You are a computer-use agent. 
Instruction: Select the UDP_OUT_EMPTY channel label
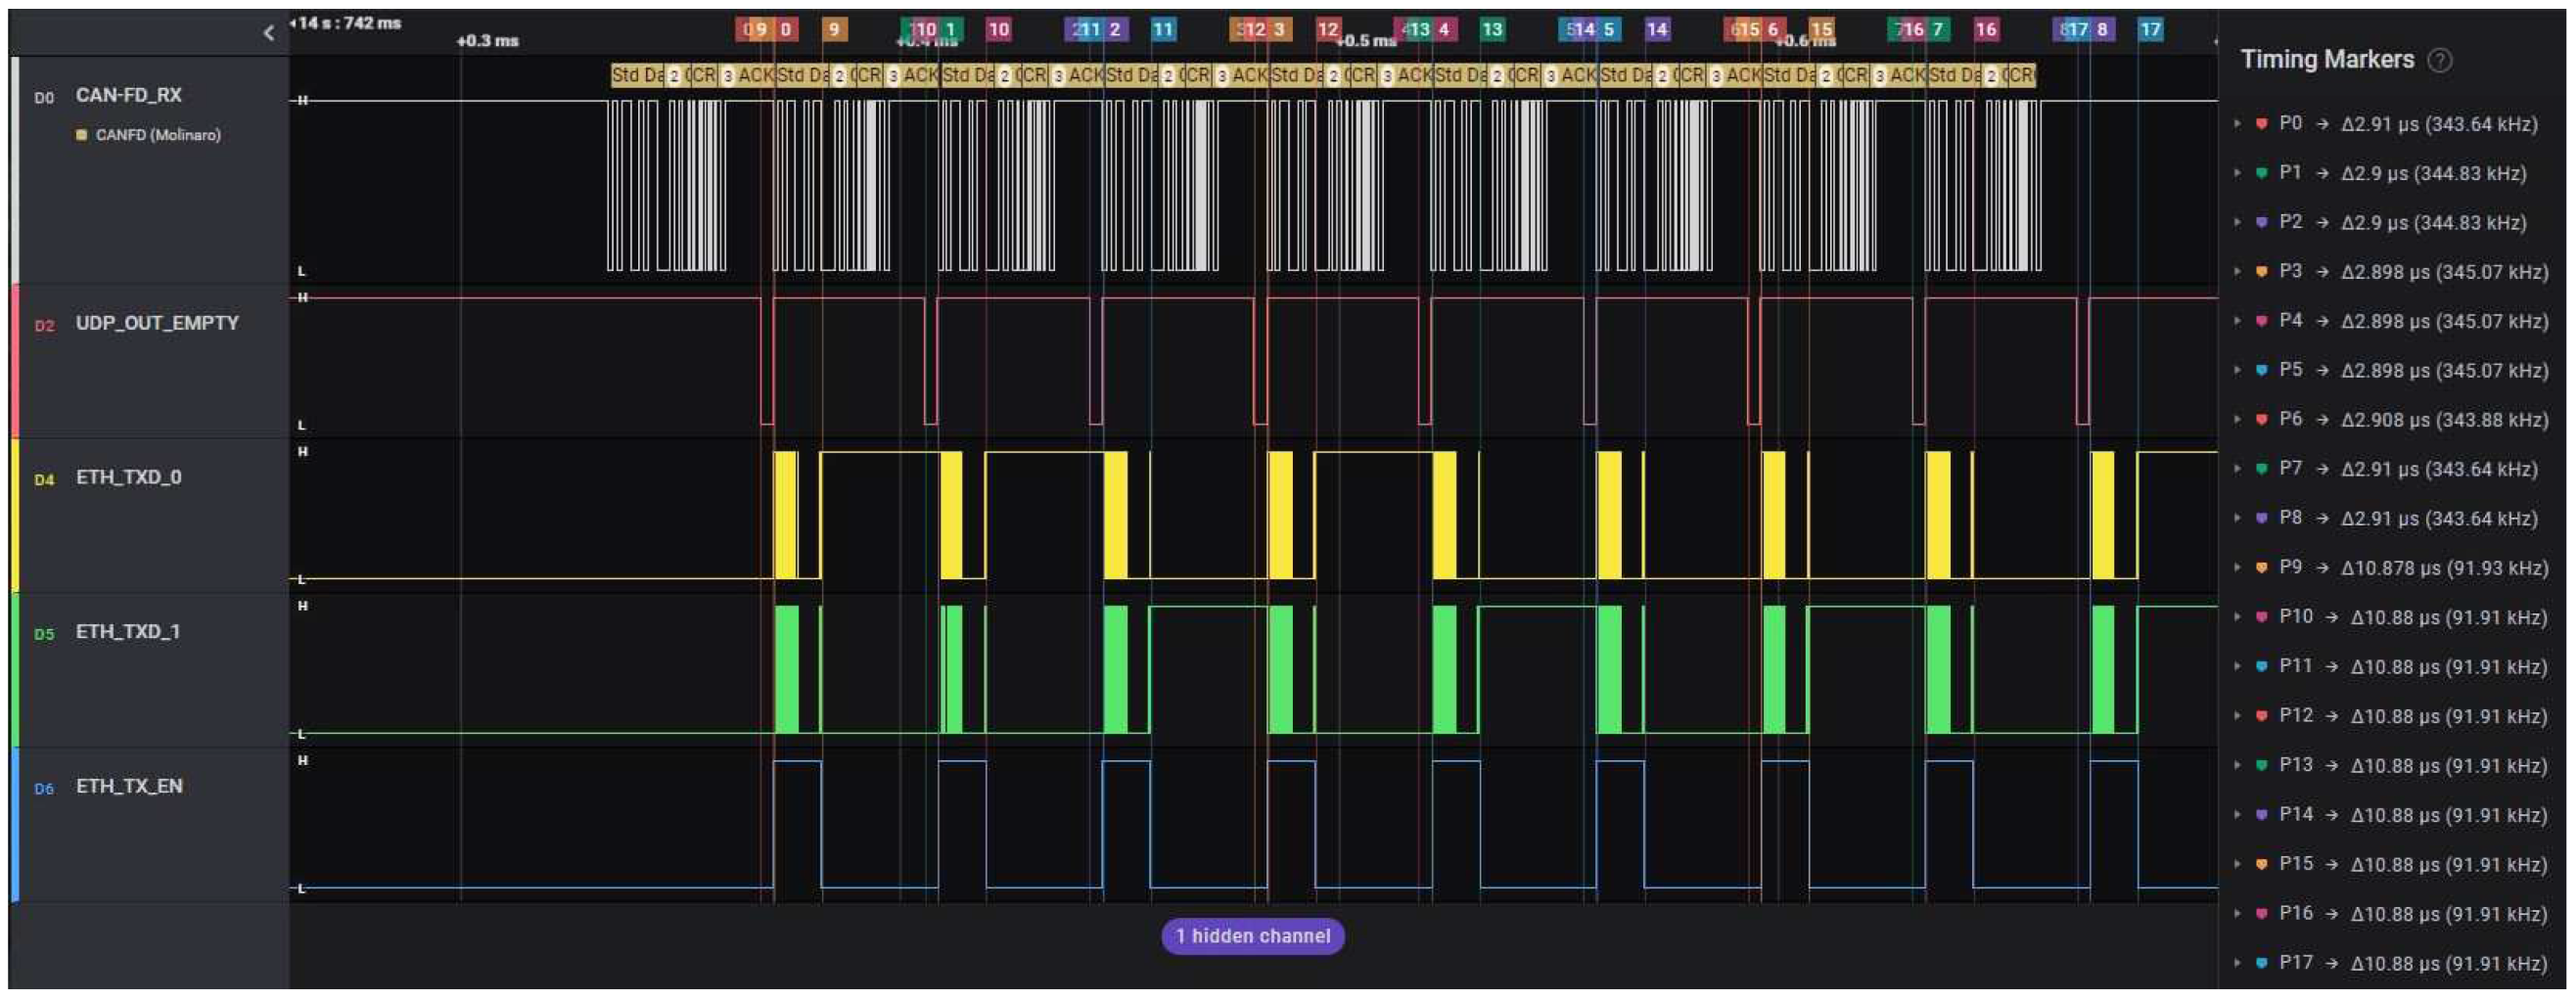[157, 323]
